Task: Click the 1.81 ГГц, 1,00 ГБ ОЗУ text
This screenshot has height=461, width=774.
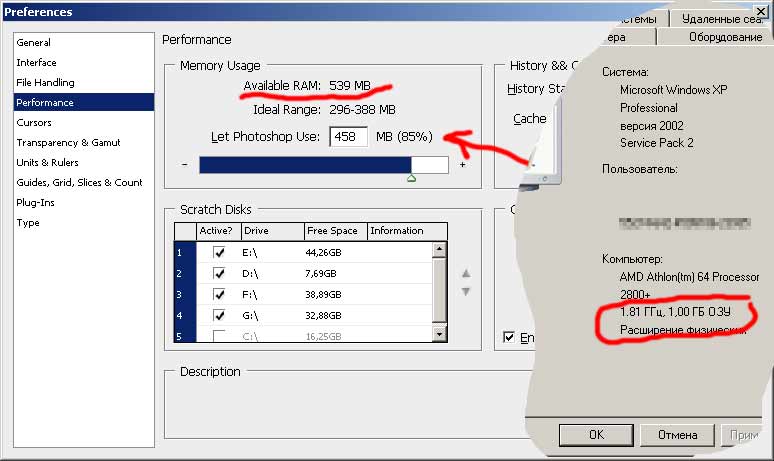Action: (x=675, y=312)
